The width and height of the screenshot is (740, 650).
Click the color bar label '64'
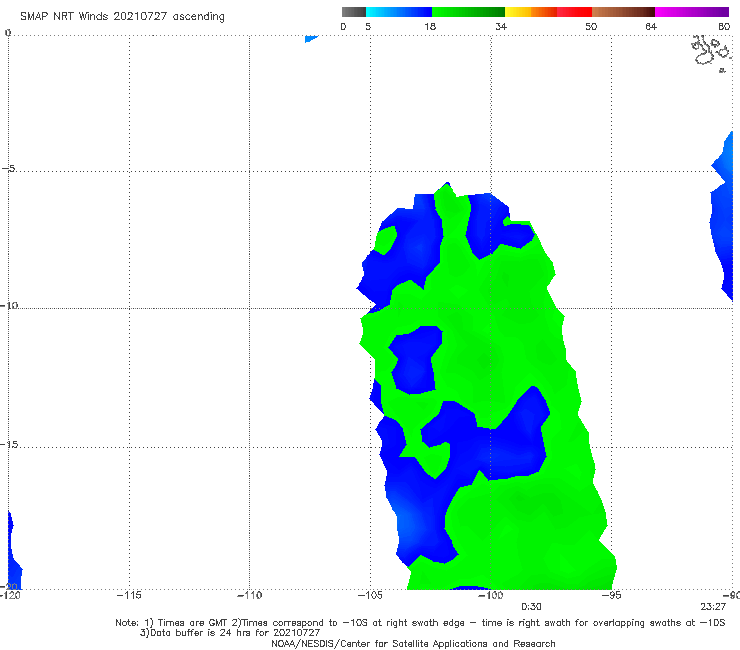(x=651, y=26)
